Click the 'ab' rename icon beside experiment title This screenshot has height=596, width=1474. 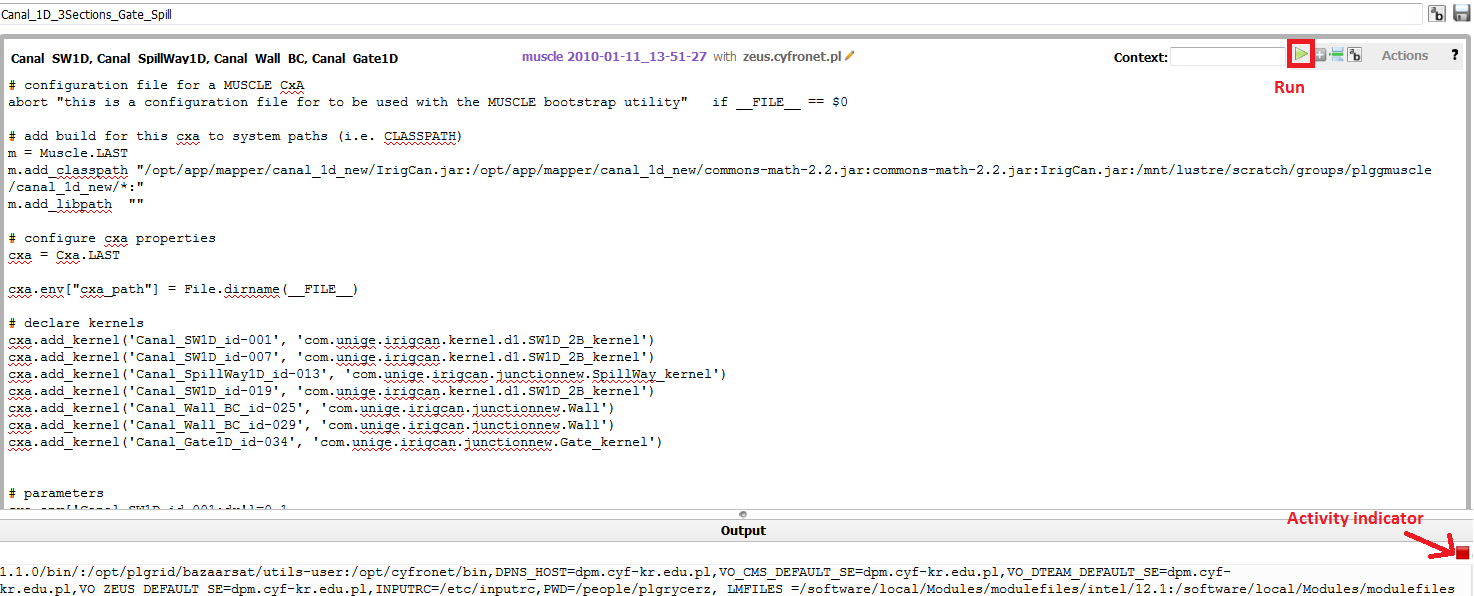click(1436, 14)
